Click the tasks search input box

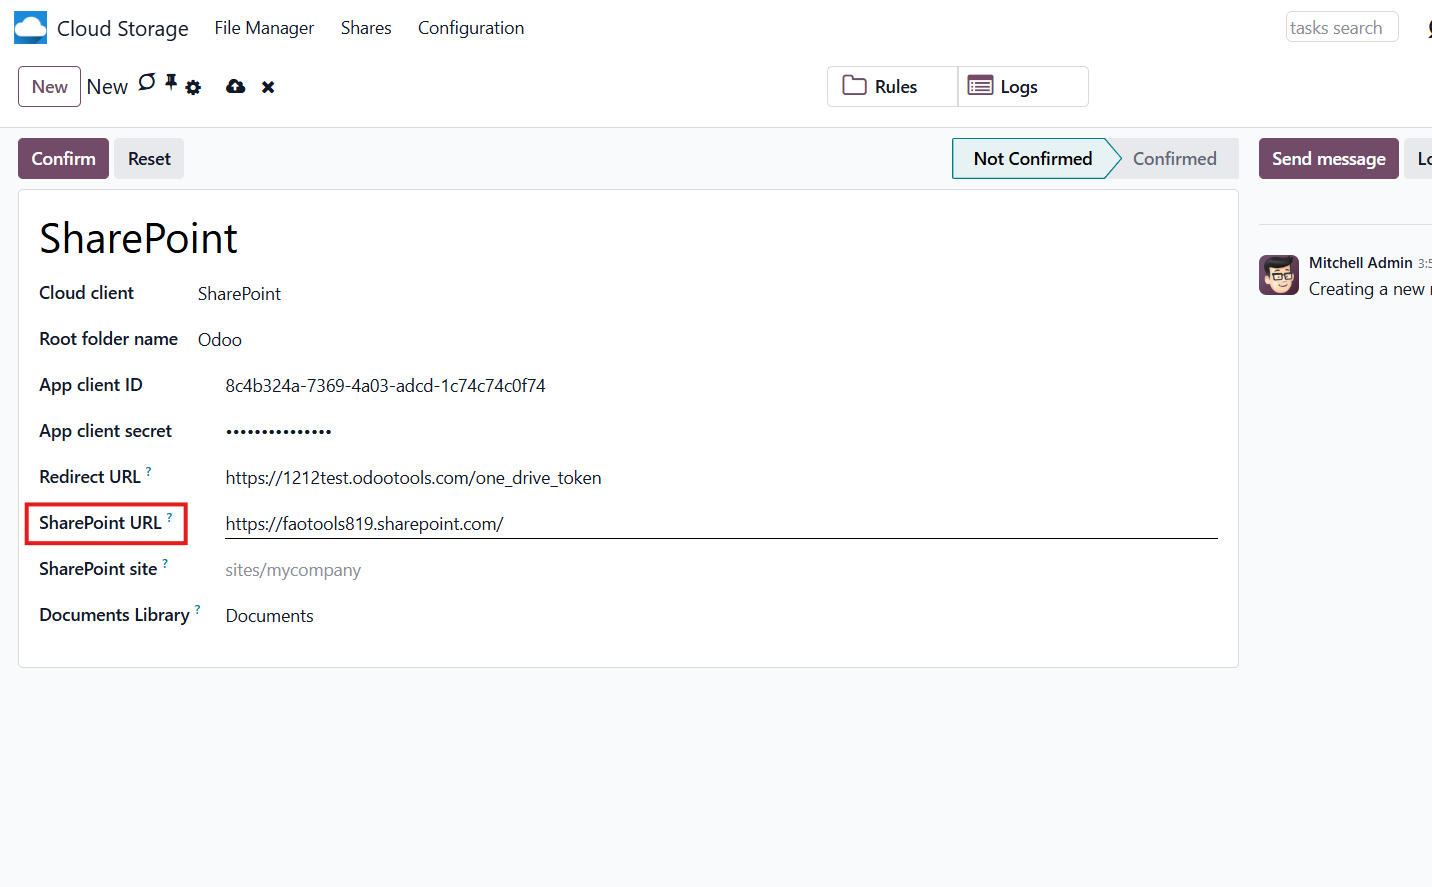click(x=1341, y=28)
